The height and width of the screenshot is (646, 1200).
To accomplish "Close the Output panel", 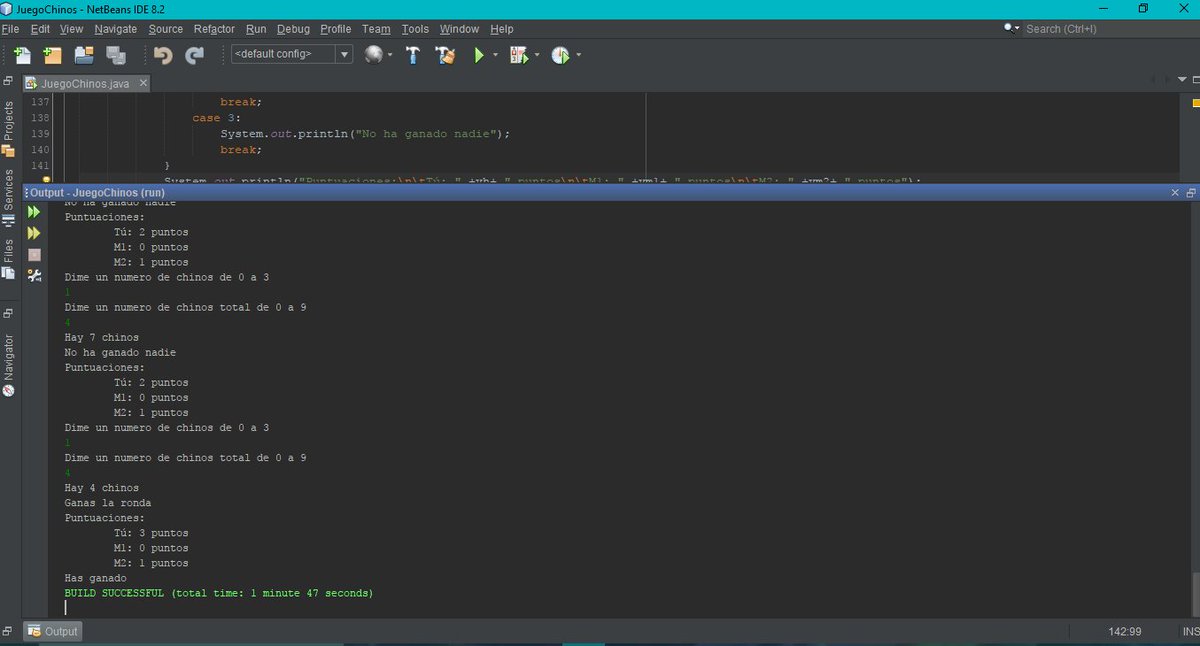I will point(1176,192).
